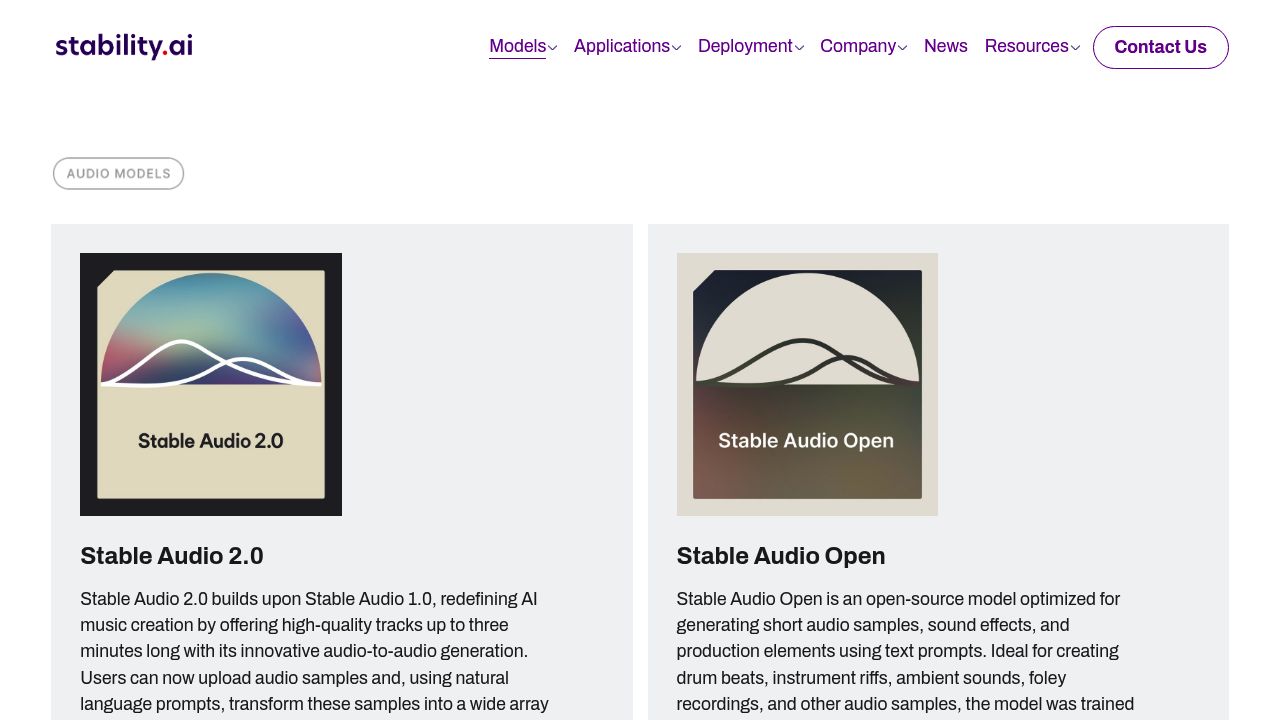Open the Models menu
Image resolution: width=1280 pixels, height=720 pixels.
point(517,46)
